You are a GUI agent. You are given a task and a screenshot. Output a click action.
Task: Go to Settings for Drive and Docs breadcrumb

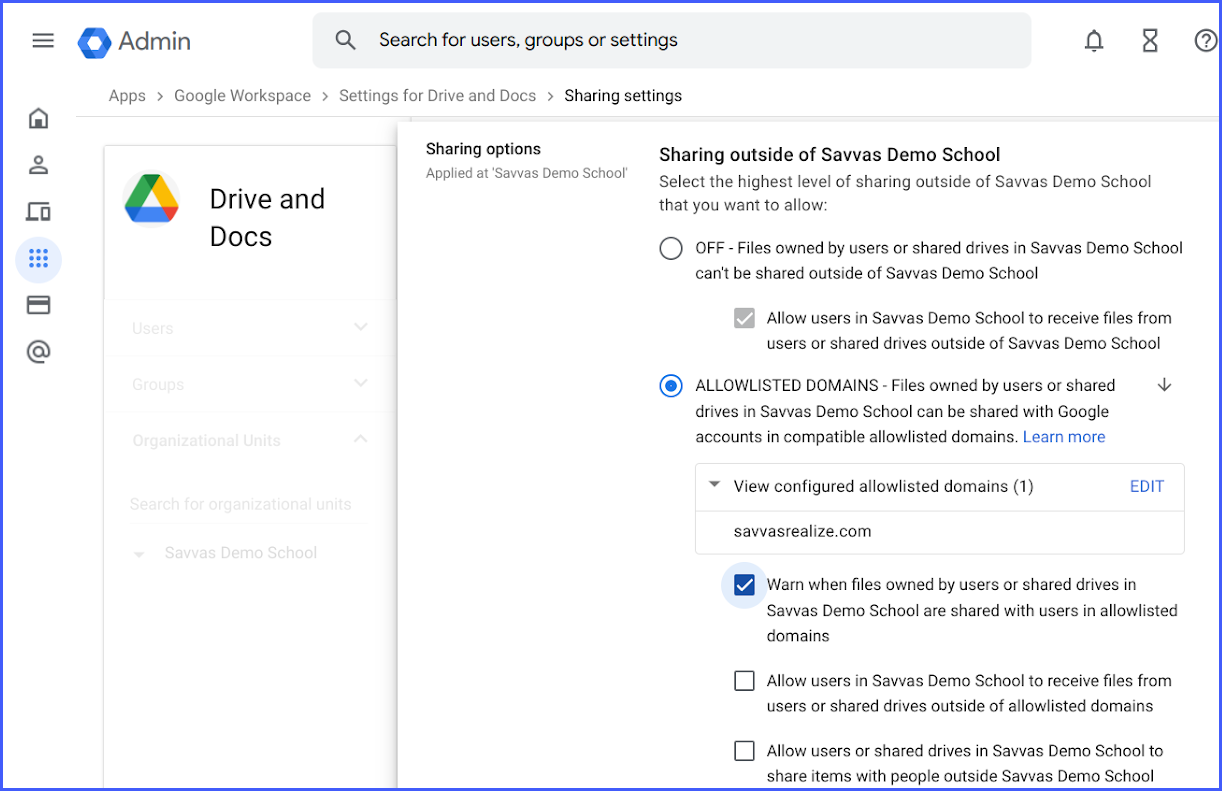click(x=437, y=96)
